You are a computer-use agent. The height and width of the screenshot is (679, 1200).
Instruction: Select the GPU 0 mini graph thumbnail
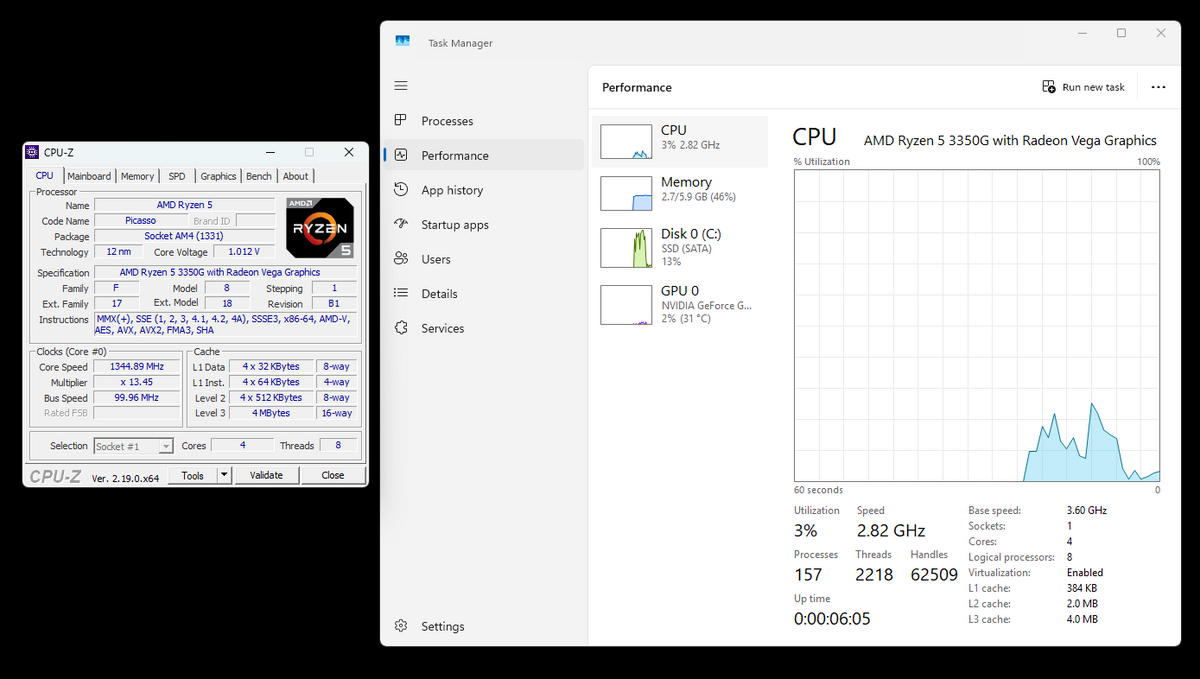(626, 305)
